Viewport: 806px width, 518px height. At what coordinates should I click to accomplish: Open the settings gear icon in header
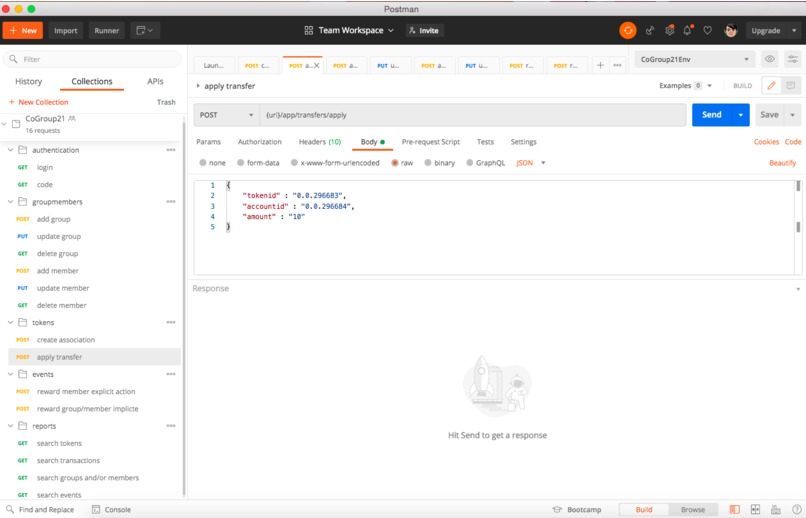click(669, 30)
